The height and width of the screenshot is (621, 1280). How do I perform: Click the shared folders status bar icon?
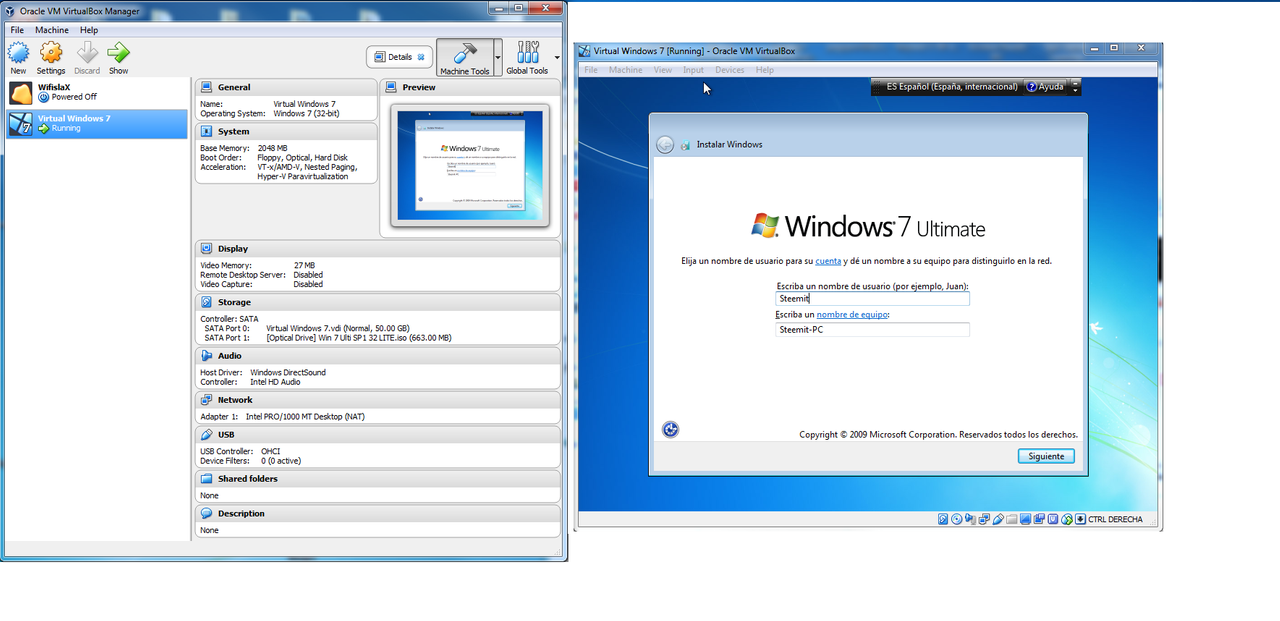point(1012,519)
